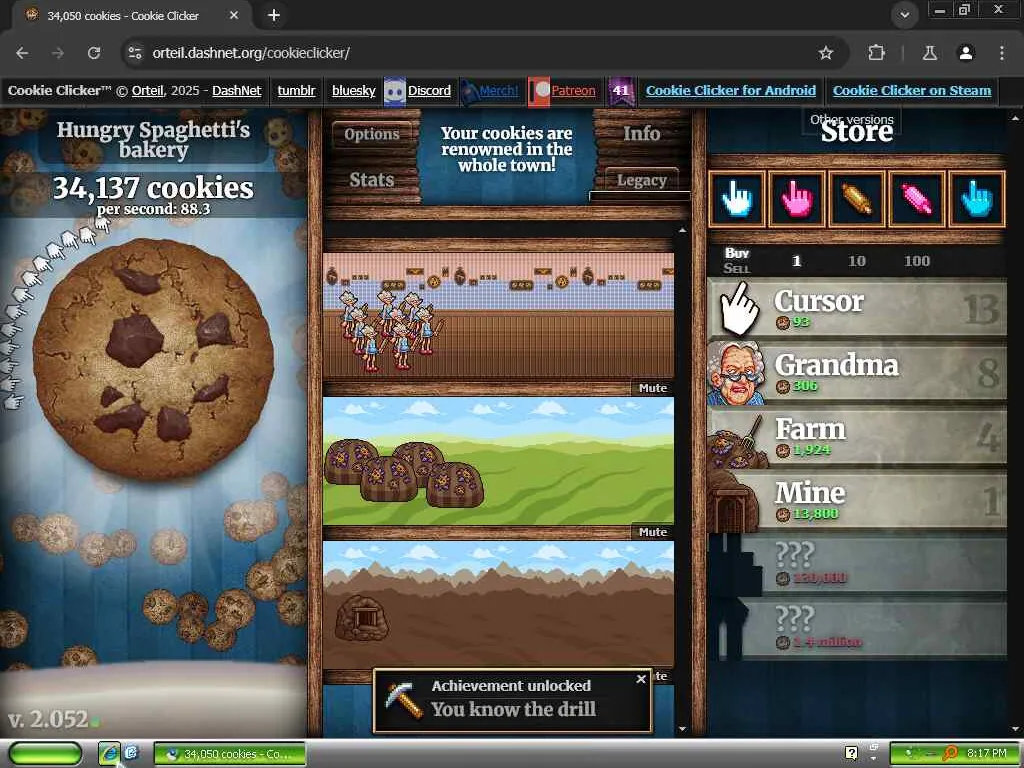Set bulk purchase amount to 10

856,261
